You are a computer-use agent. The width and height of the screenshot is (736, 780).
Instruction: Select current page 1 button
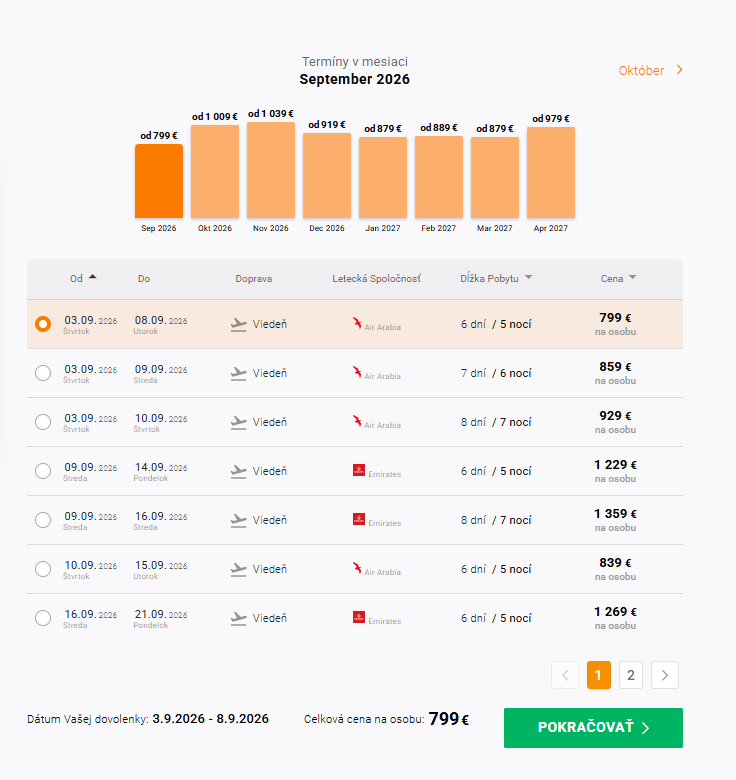[x=599, y=675]
